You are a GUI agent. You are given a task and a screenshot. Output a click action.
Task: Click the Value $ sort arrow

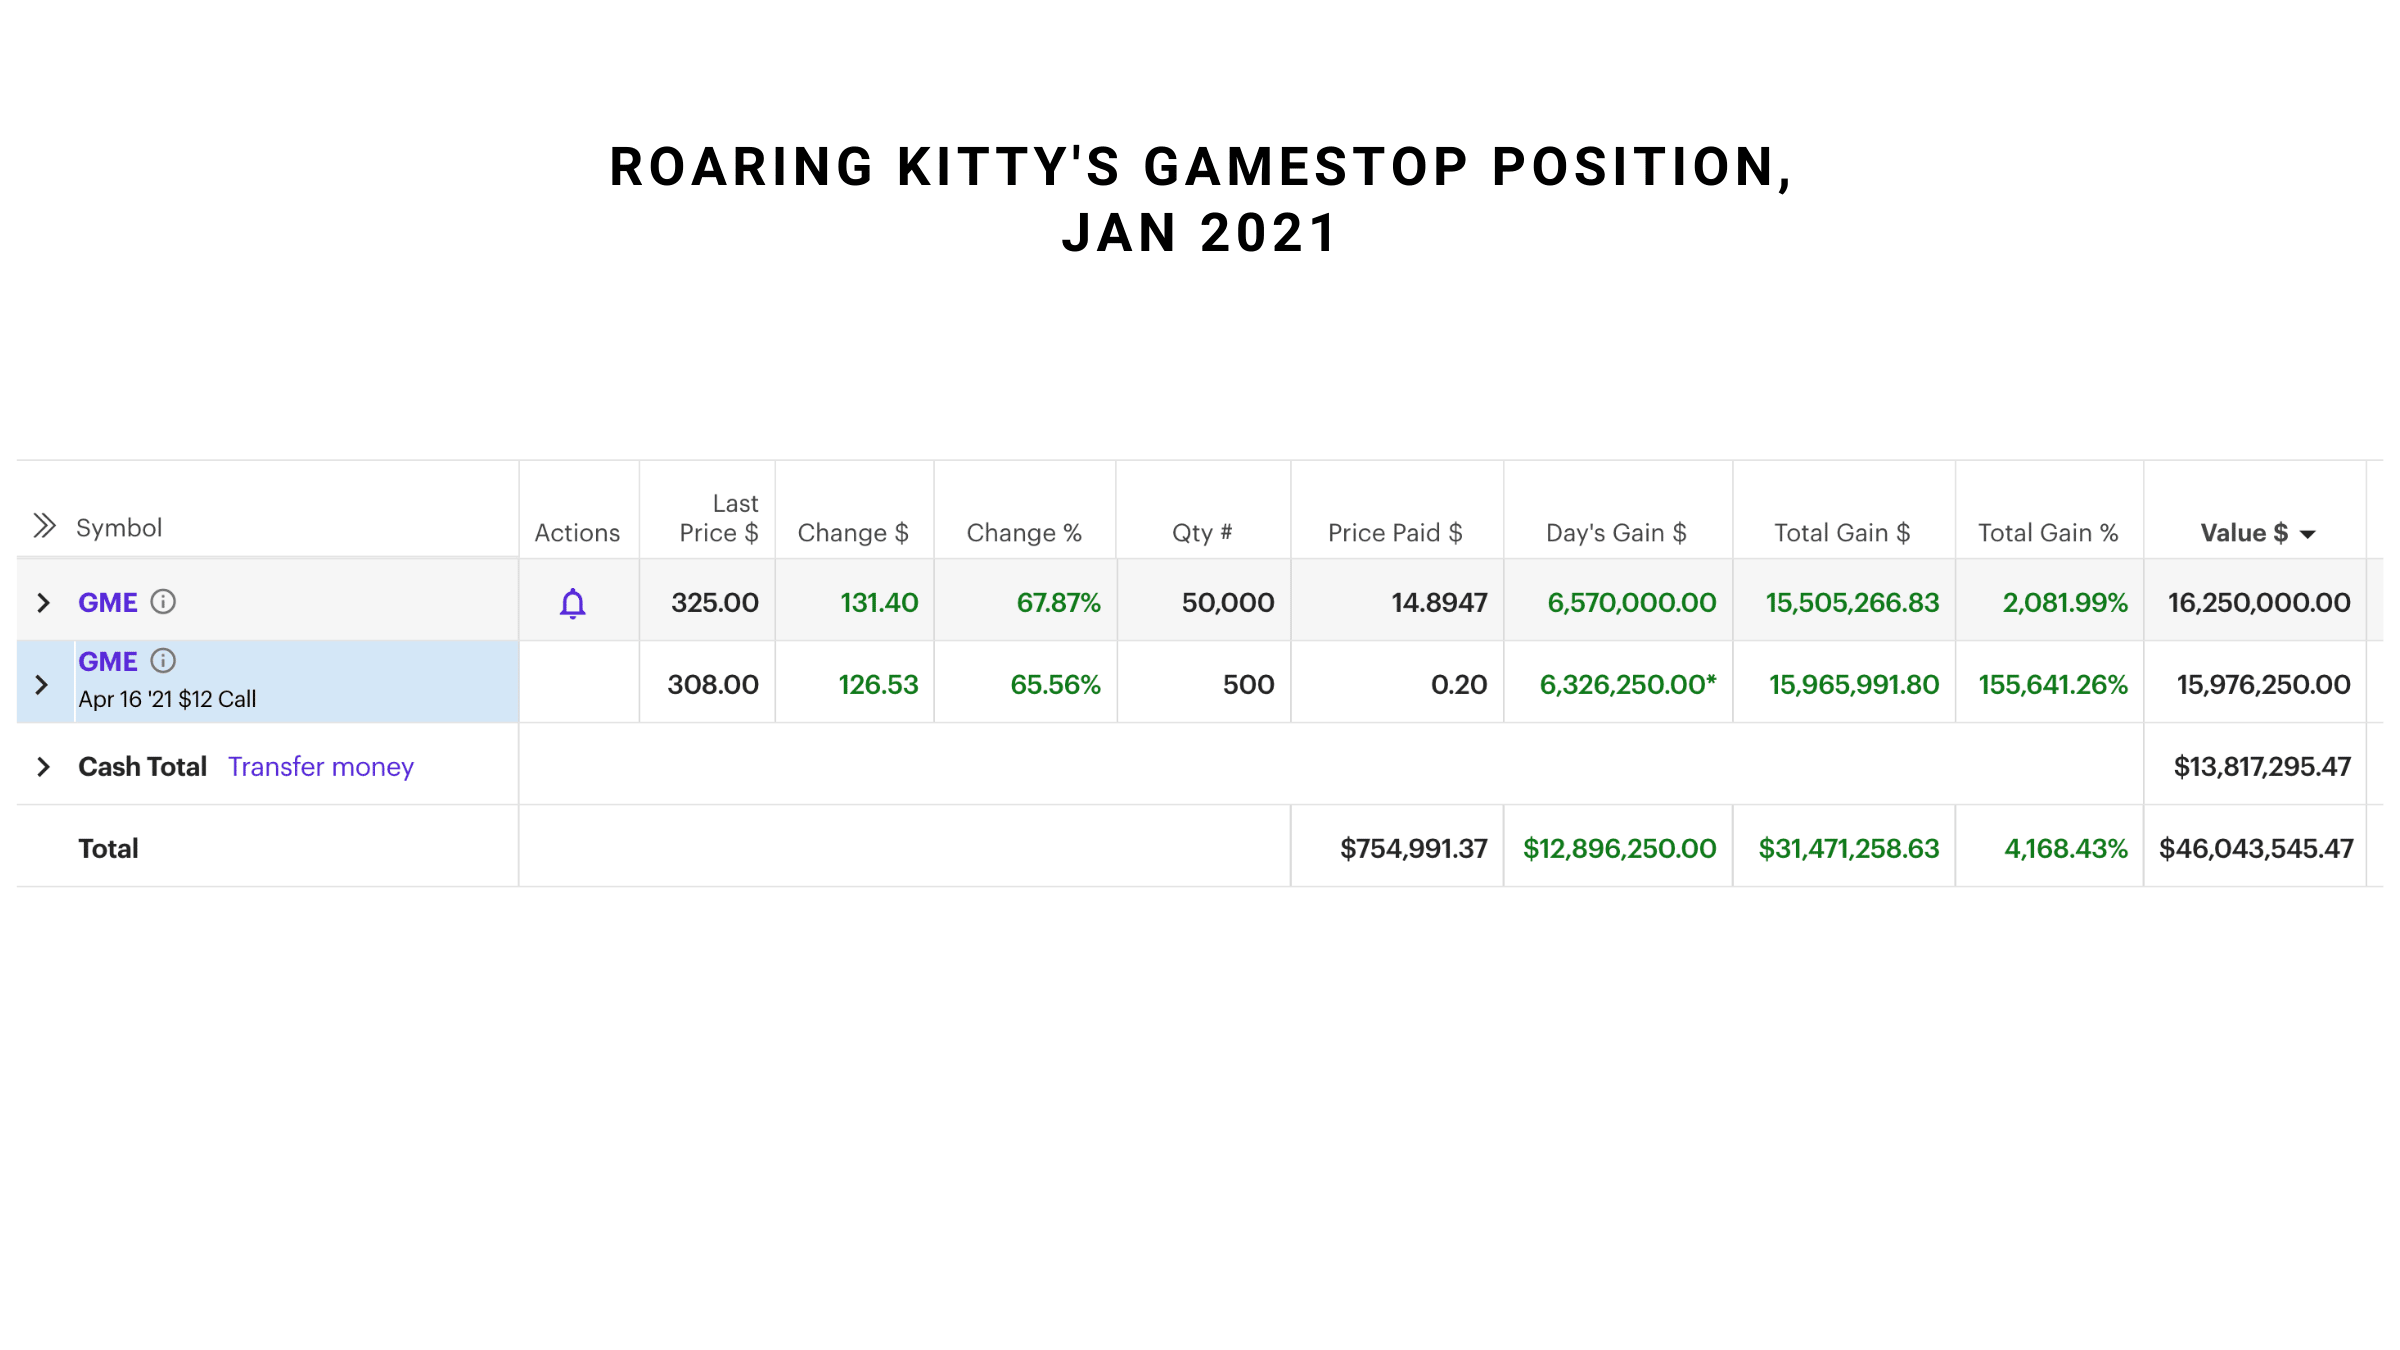coord(2308,535)
